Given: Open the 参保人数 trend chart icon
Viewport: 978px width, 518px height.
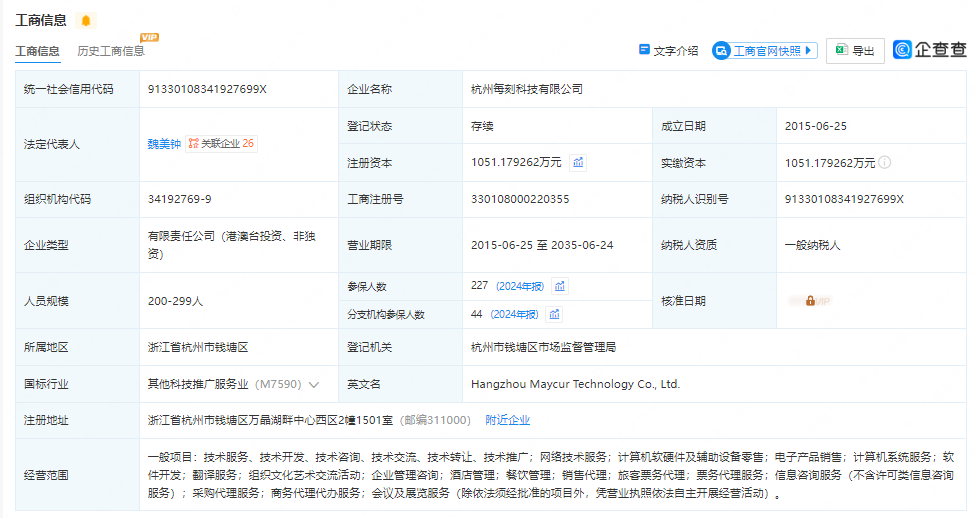Looking at the screenshot, I should coord(560,286).
